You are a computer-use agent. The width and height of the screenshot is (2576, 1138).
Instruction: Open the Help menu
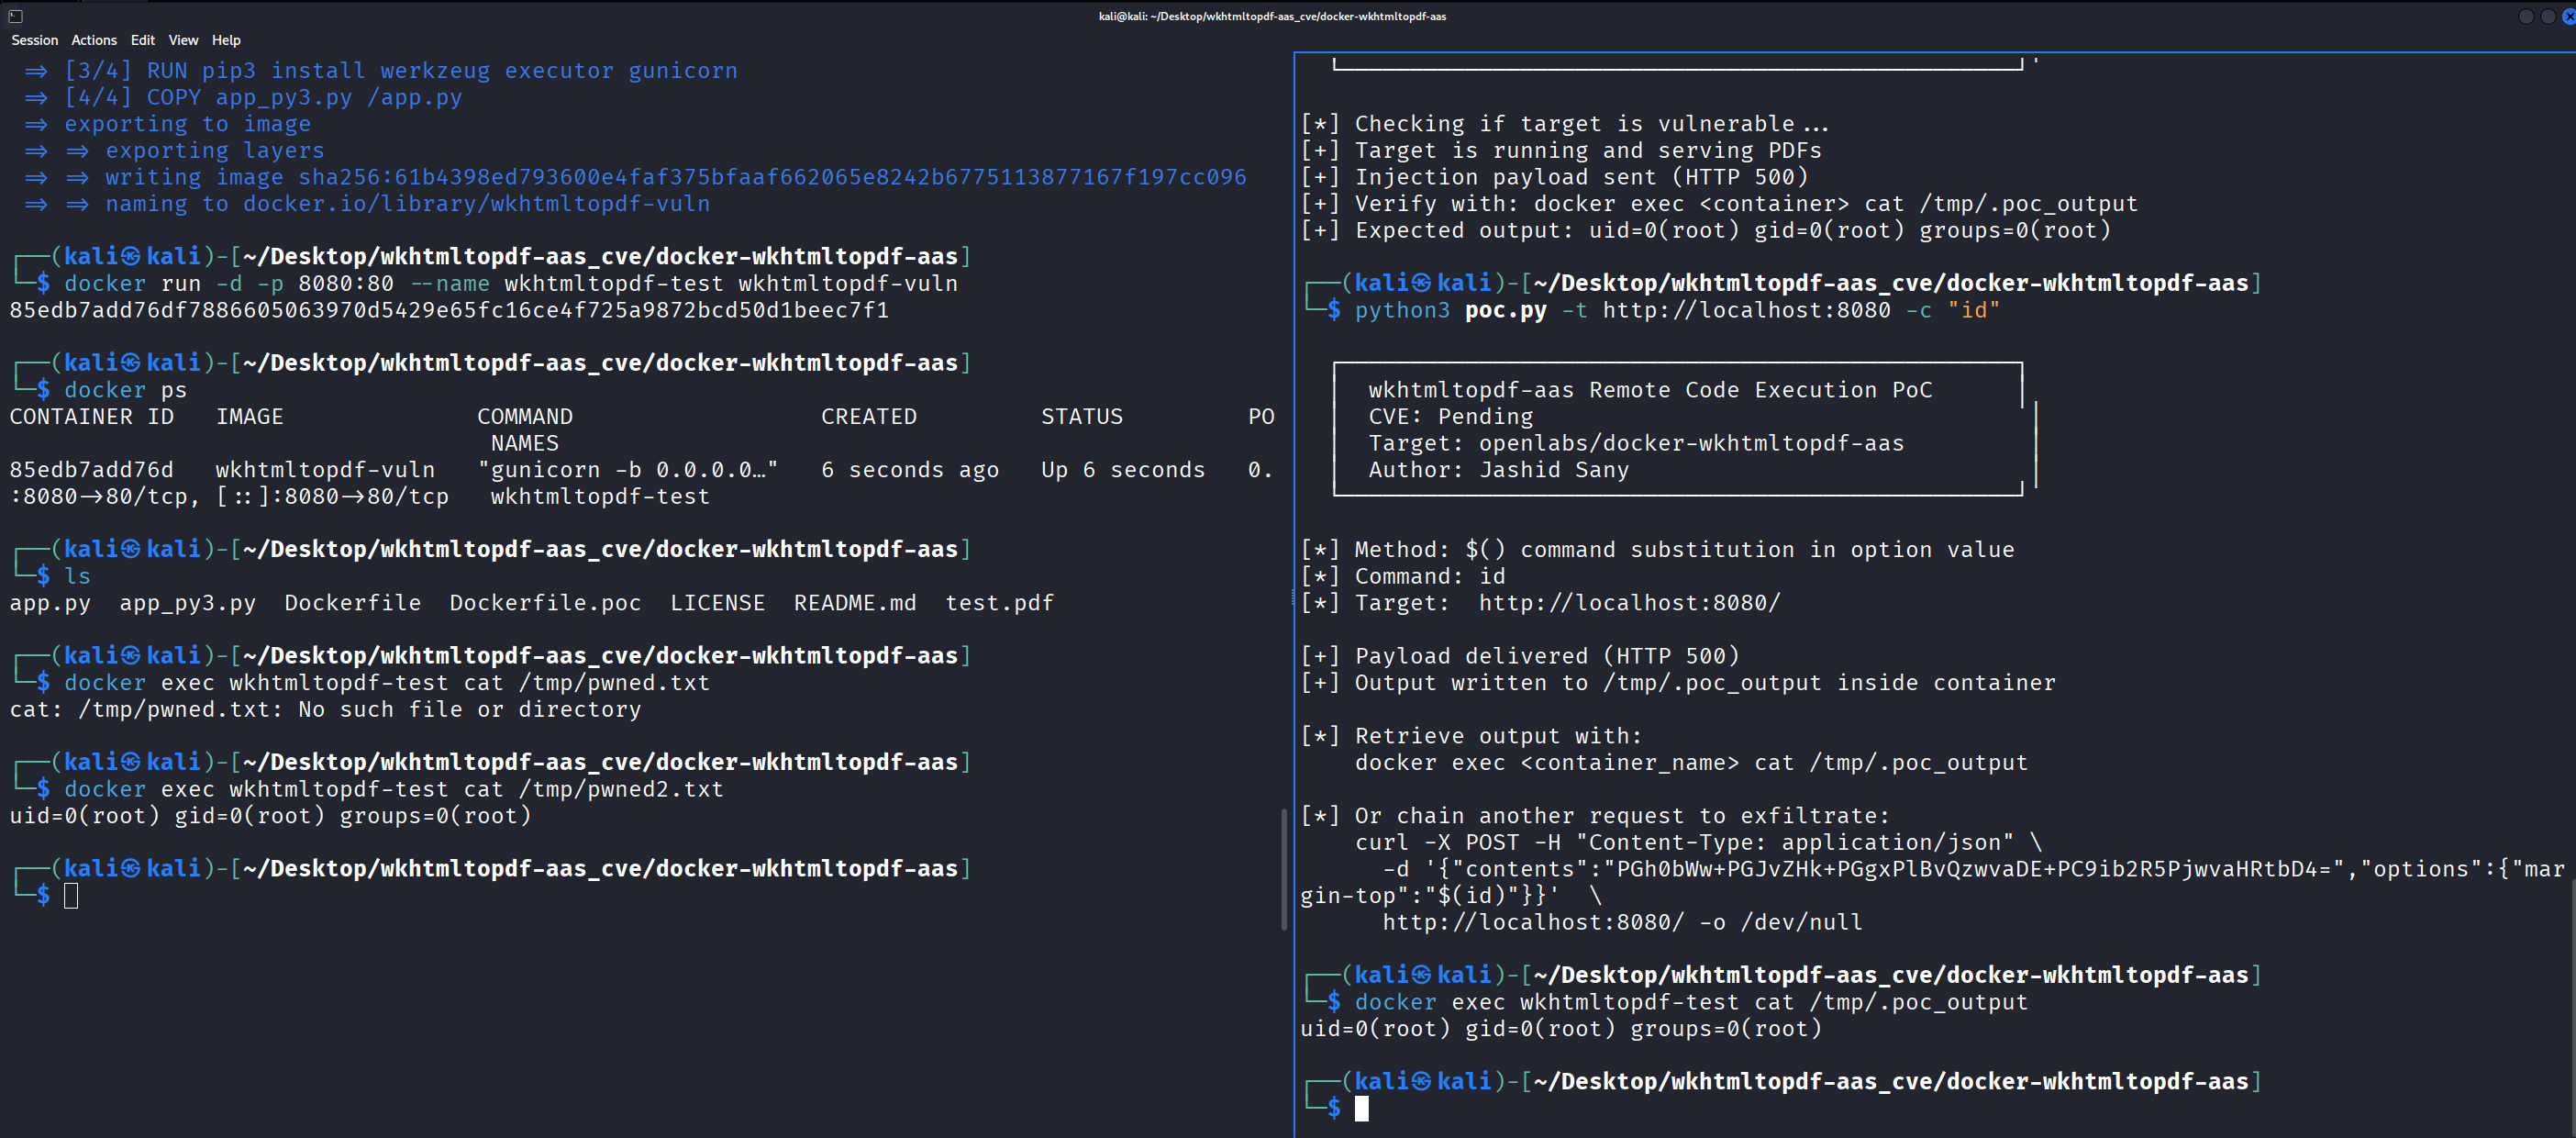(226, 40)
